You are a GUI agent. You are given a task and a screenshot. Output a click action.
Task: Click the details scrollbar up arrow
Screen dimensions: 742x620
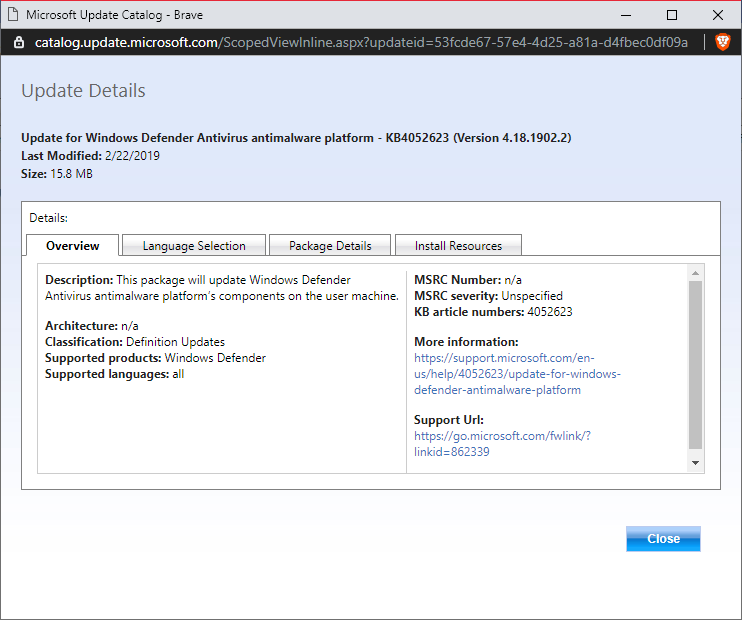click(695, 273)
